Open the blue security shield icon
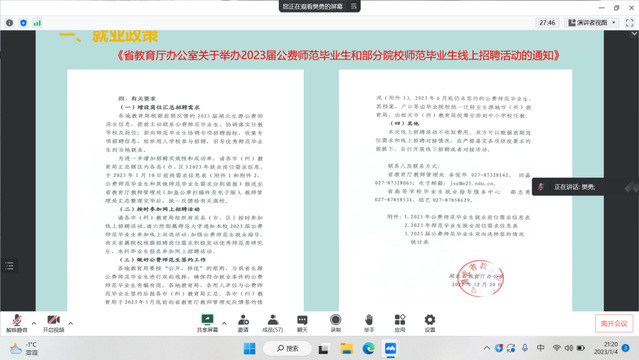The width and height of the screenshot is (639, 360). 23,23
